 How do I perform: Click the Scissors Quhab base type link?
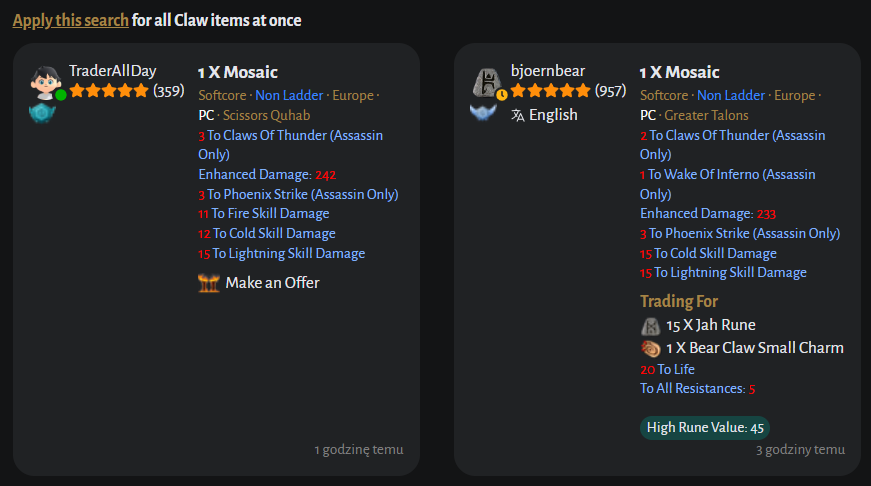[x=266, y=116]
